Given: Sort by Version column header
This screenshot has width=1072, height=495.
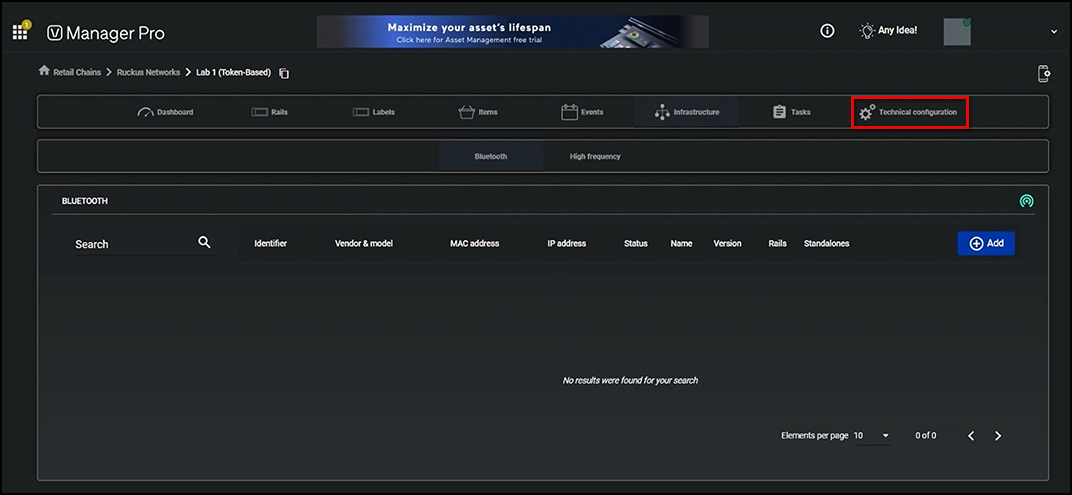Looking at the screenshot, I should 727,243.
